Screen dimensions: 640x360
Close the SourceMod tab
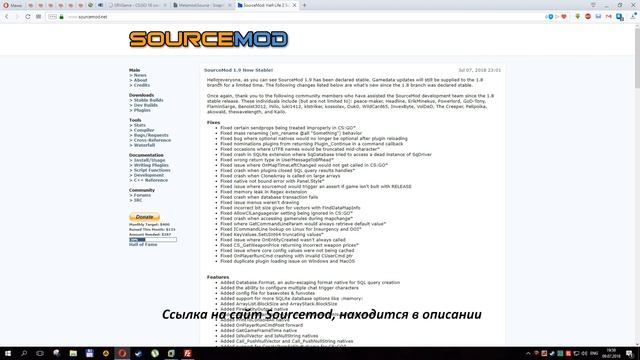coord(294,5)
